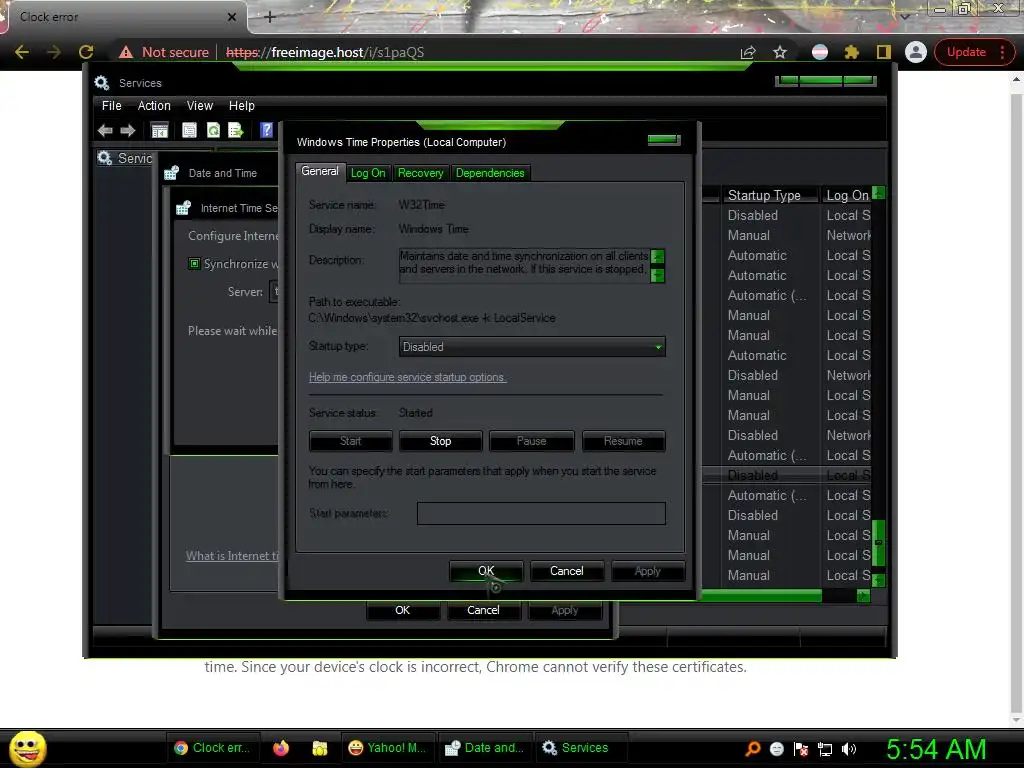Select the General tab

click(320, 171)
